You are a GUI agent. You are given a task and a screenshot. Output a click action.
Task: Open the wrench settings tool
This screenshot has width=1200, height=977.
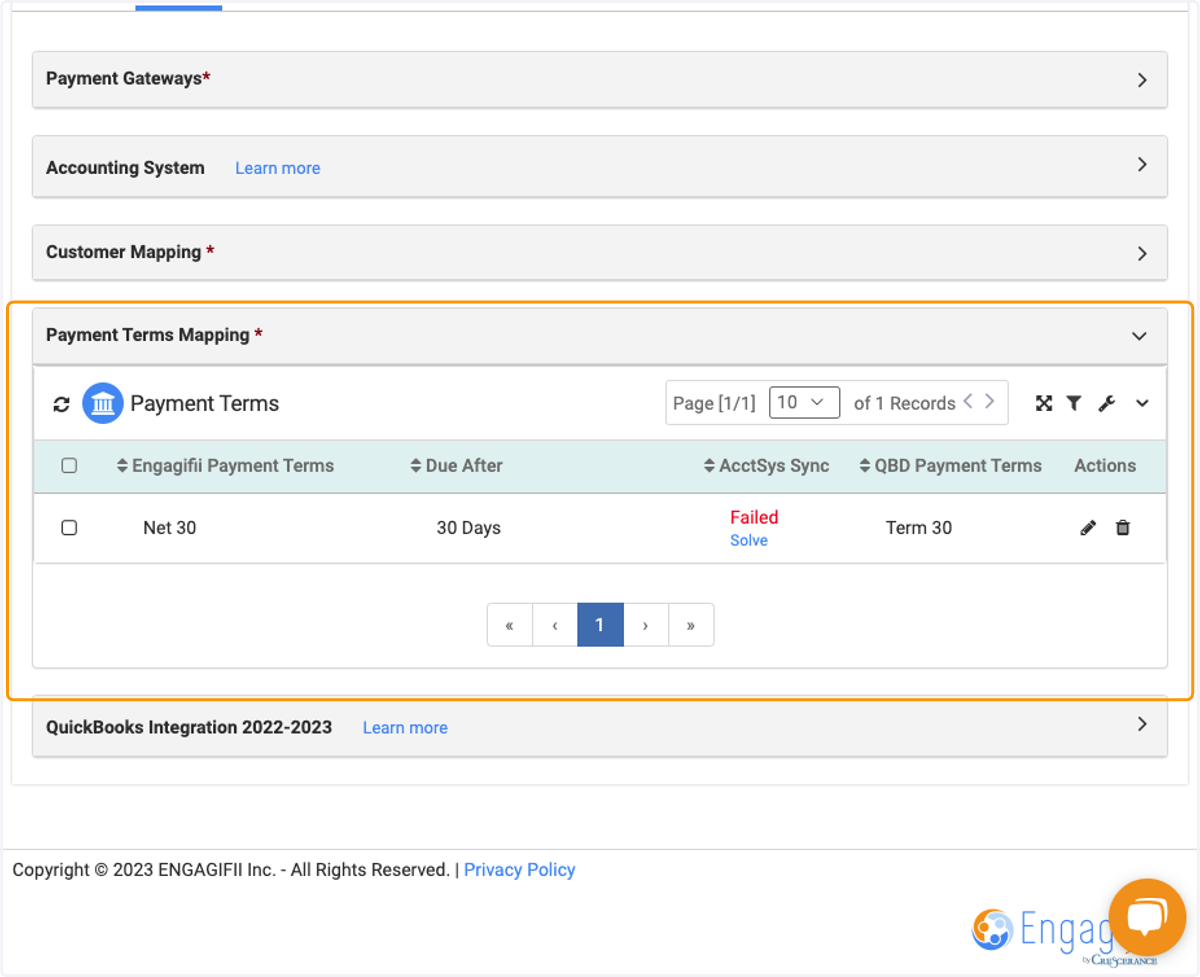(1106, 403)
